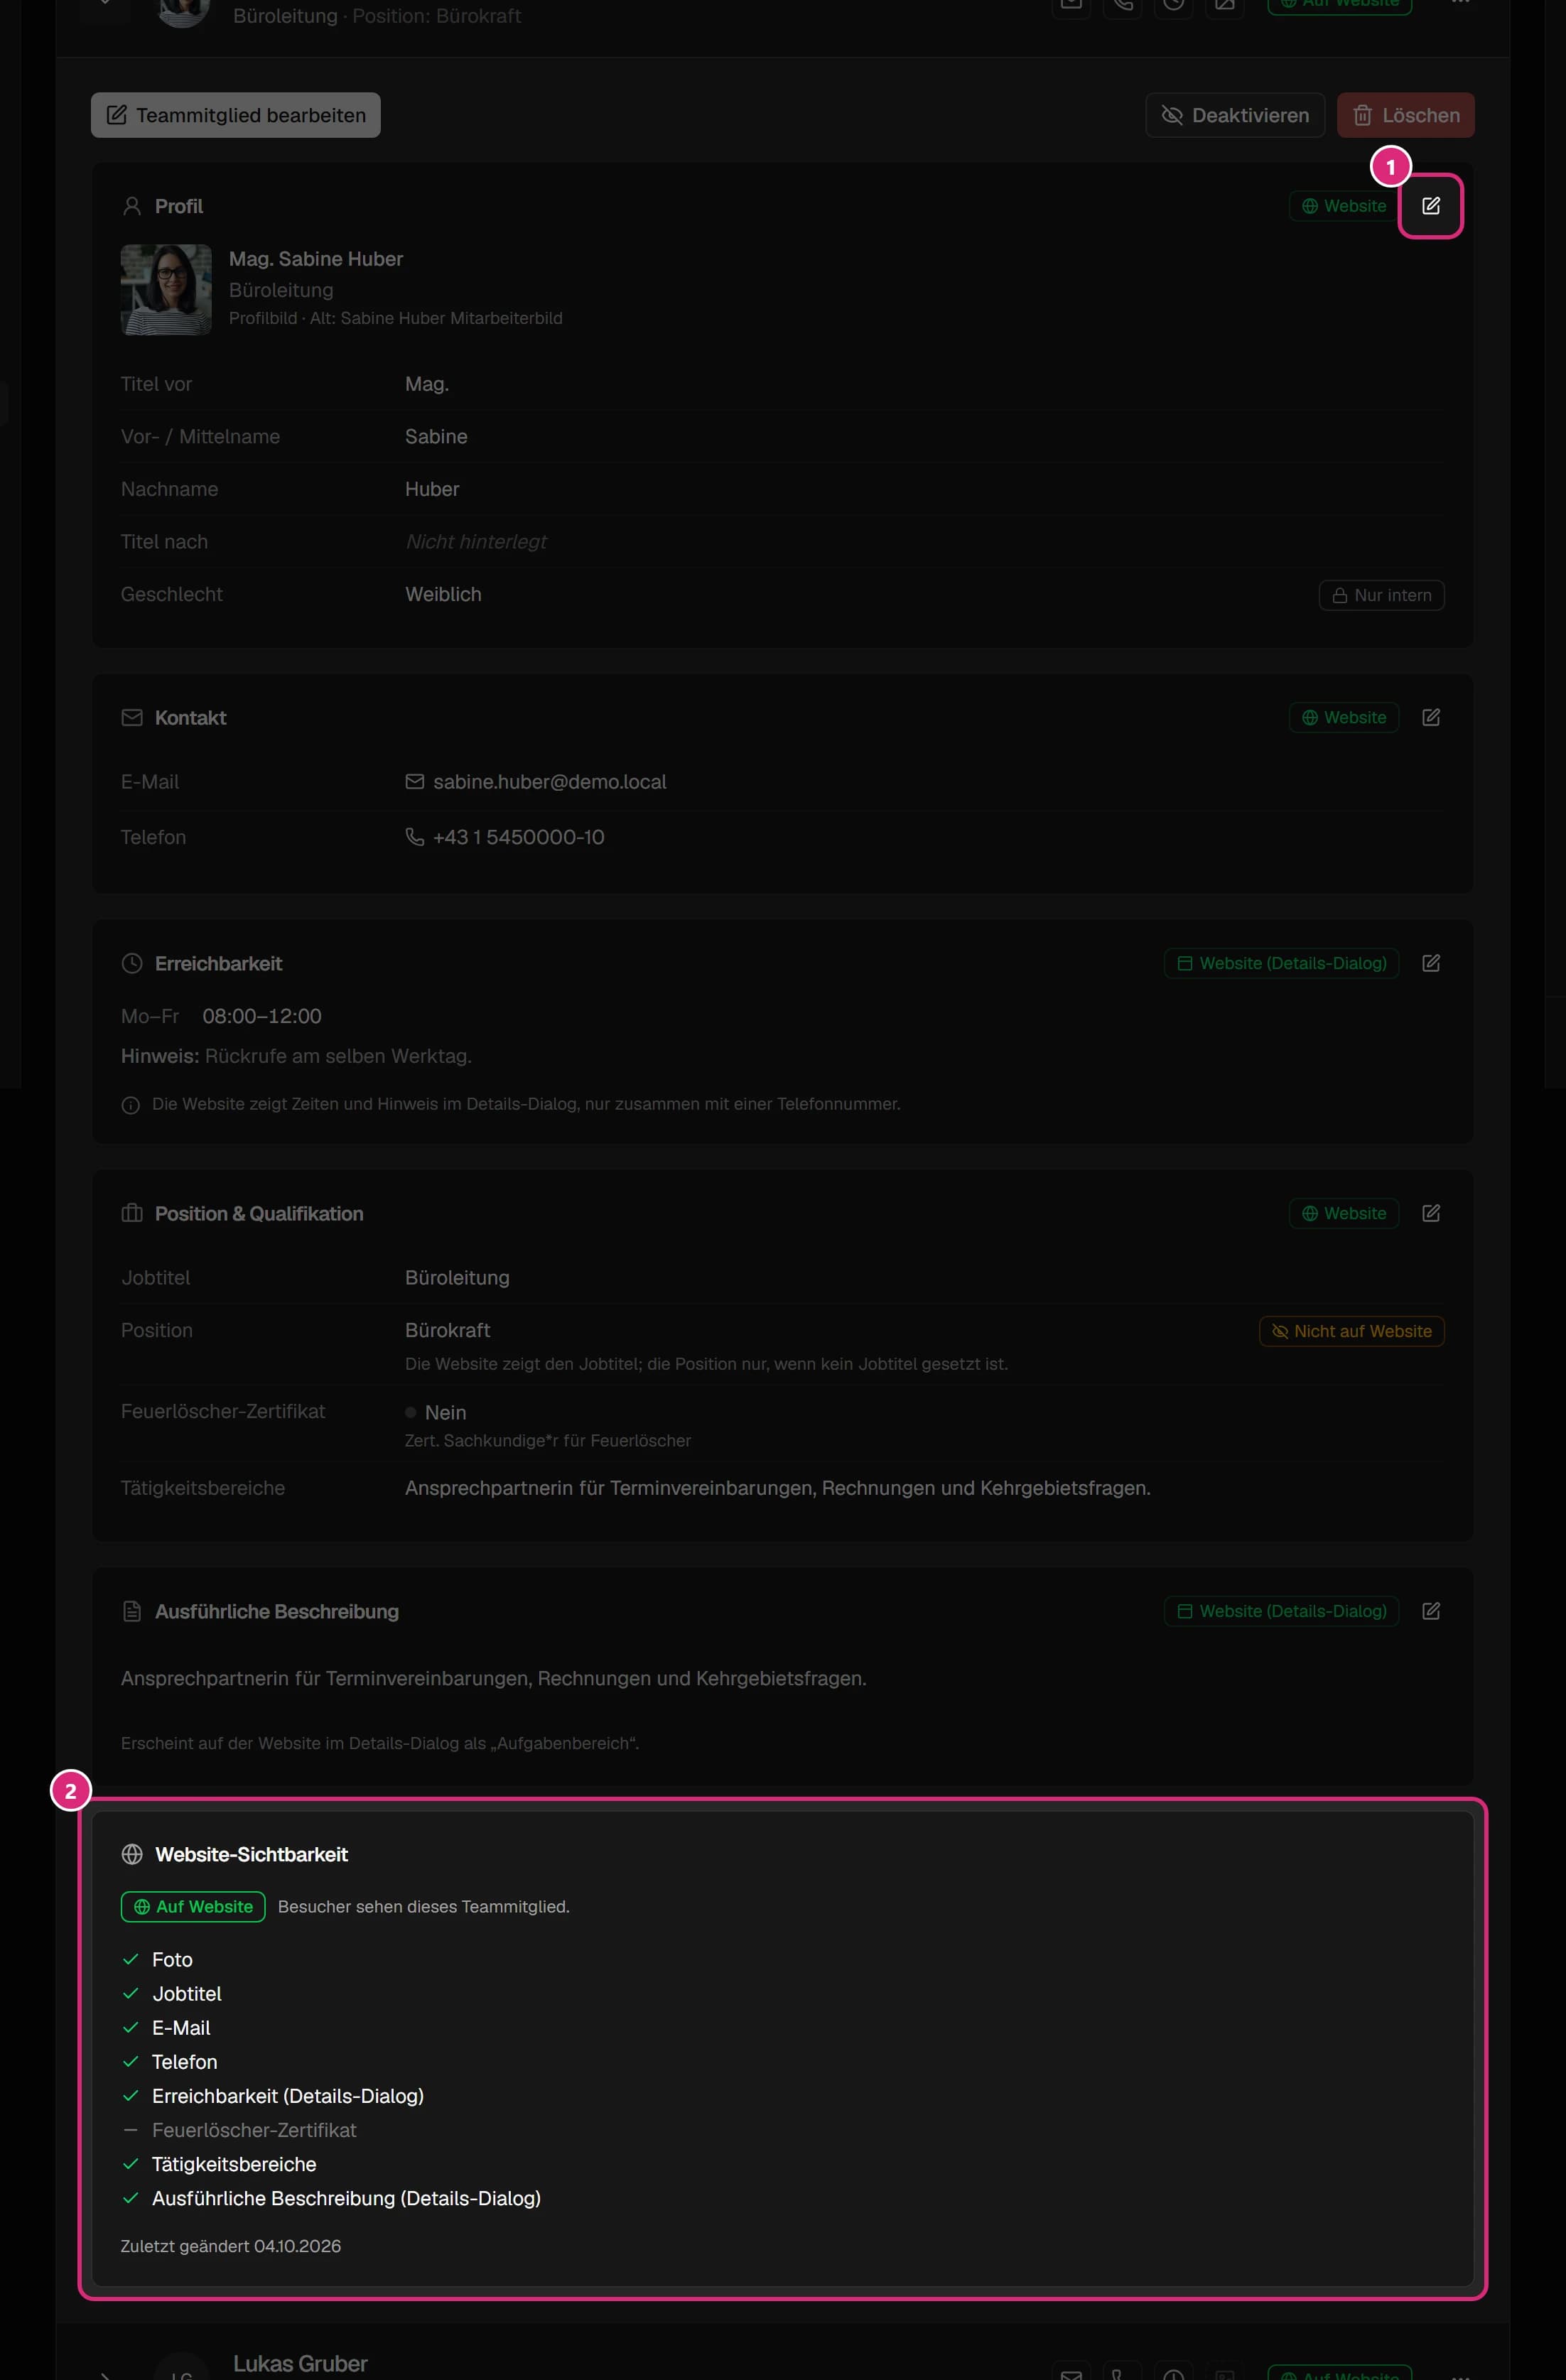The height and width of the screenshot is (2380, 1566).
Task: Click the Weiblich value for Geschlecht
Action: pos(443,594)
